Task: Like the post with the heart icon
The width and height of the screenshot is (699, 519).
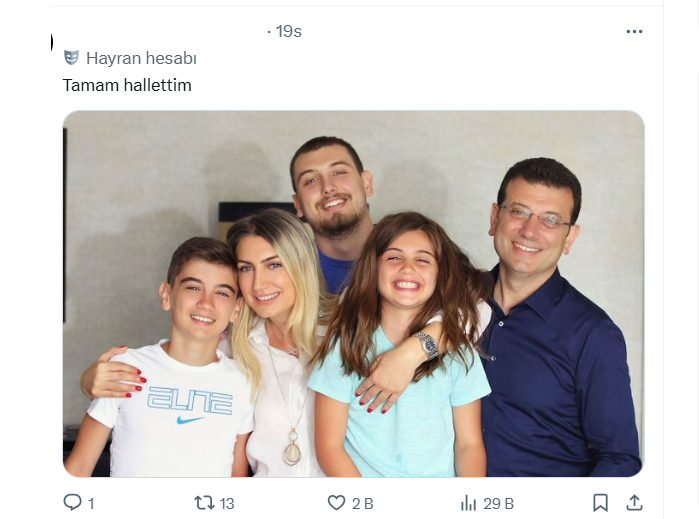Action: [337, 502]
